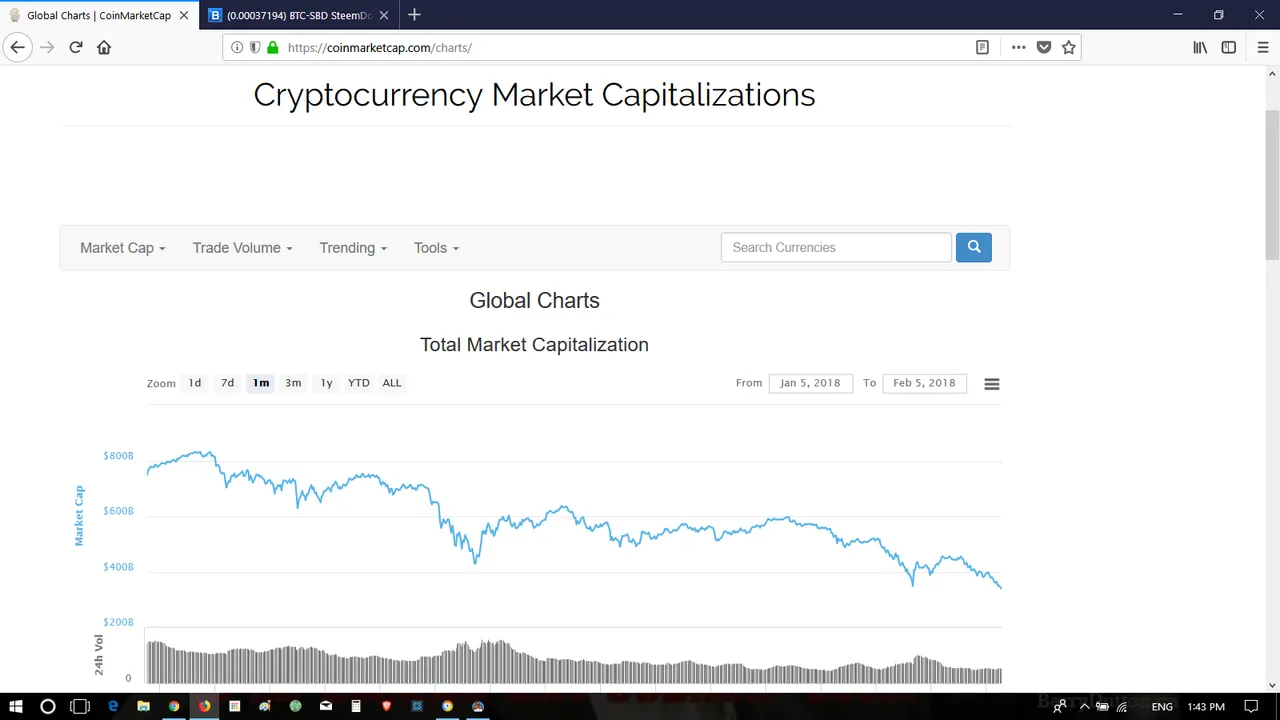This screenshot has width=1280, height=720.
Task: Go to the browser home icon
Action: point(104,47)
